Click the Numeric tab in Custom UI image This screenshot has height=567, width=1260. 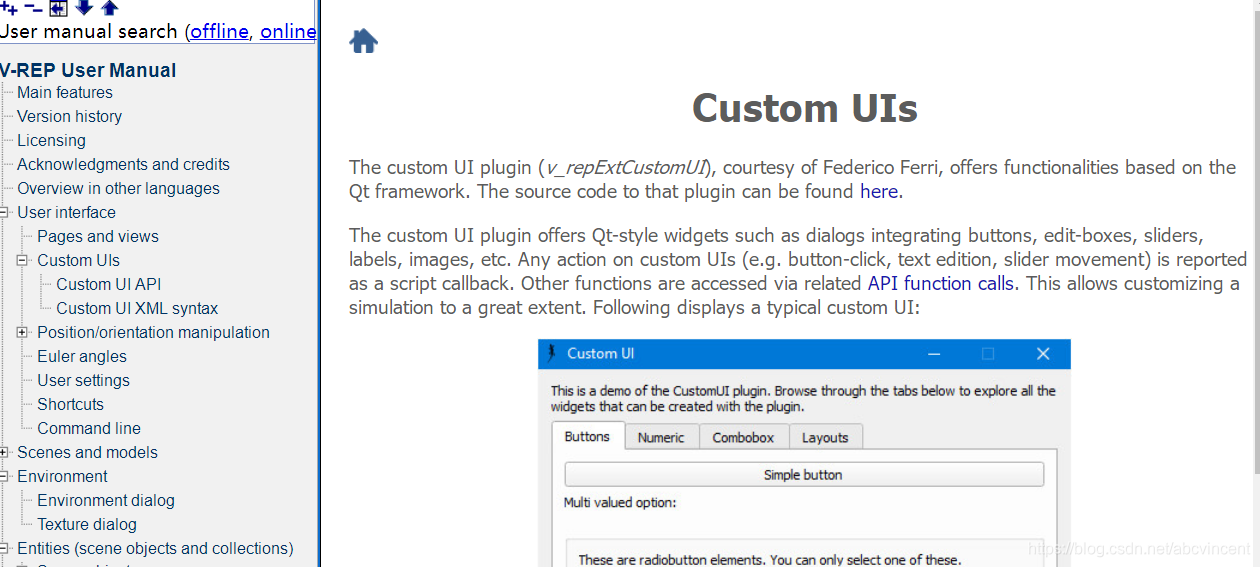661,437
